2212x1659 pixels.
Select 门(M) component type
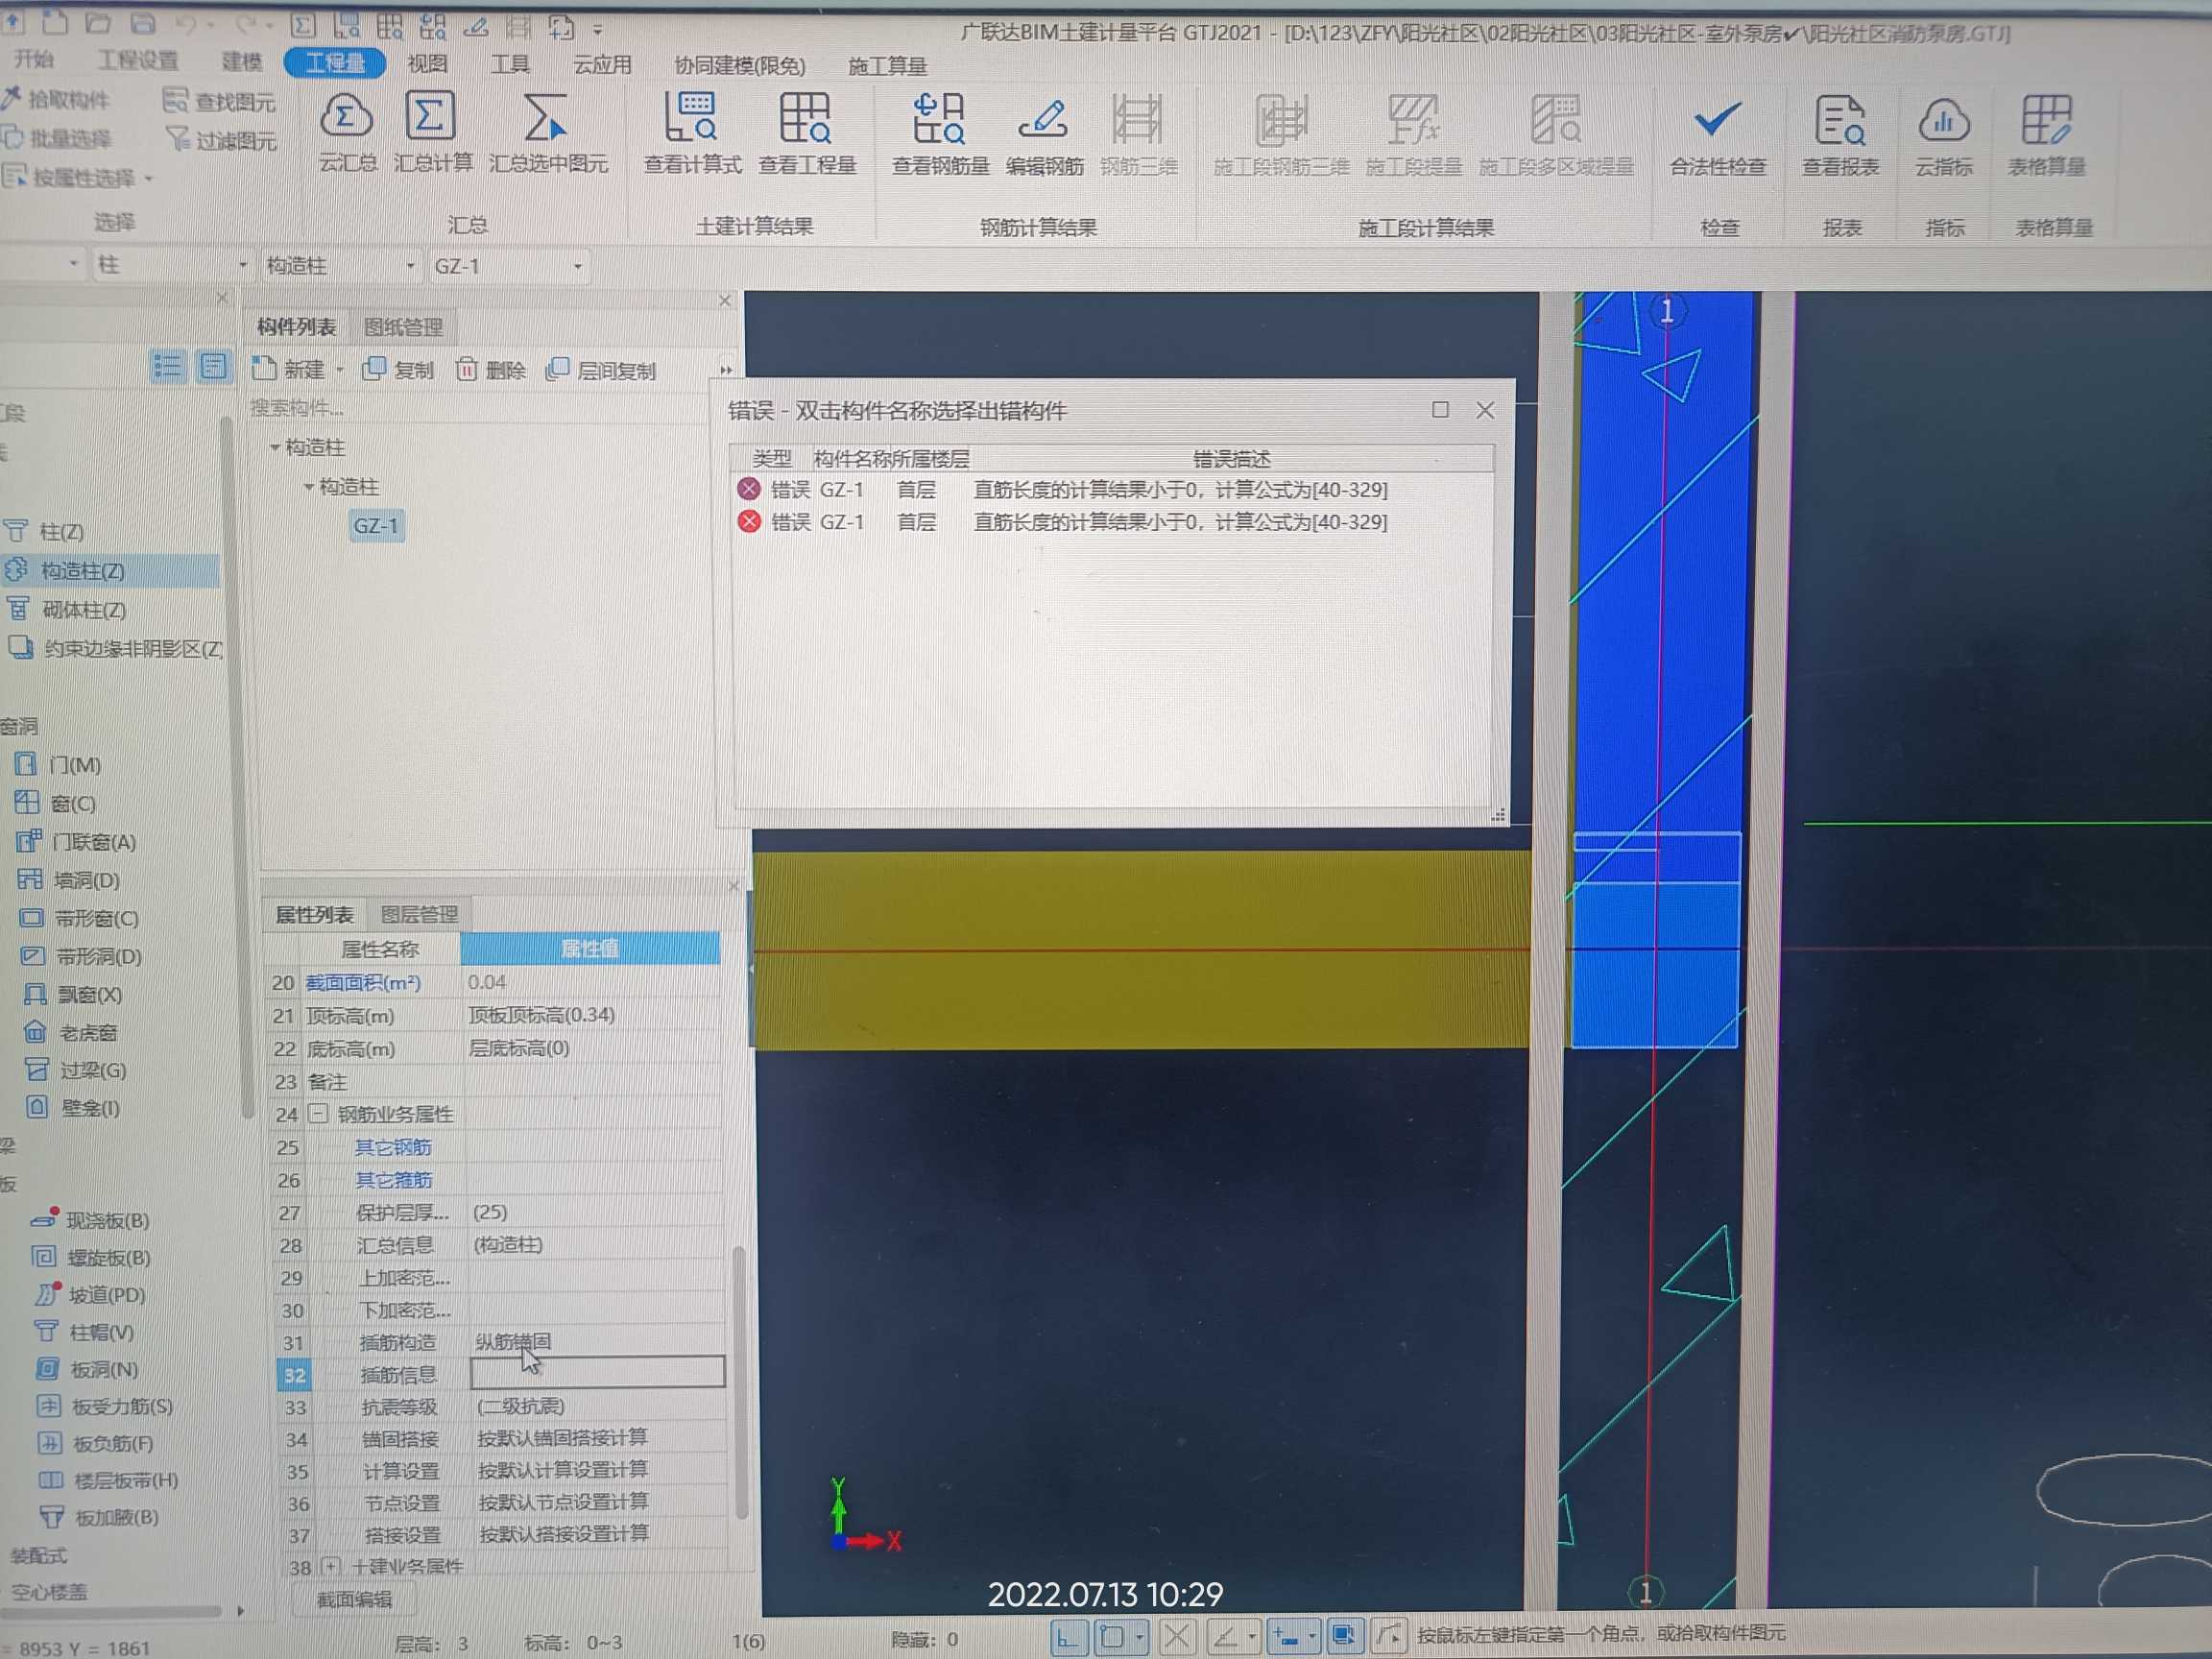point(60,765)
